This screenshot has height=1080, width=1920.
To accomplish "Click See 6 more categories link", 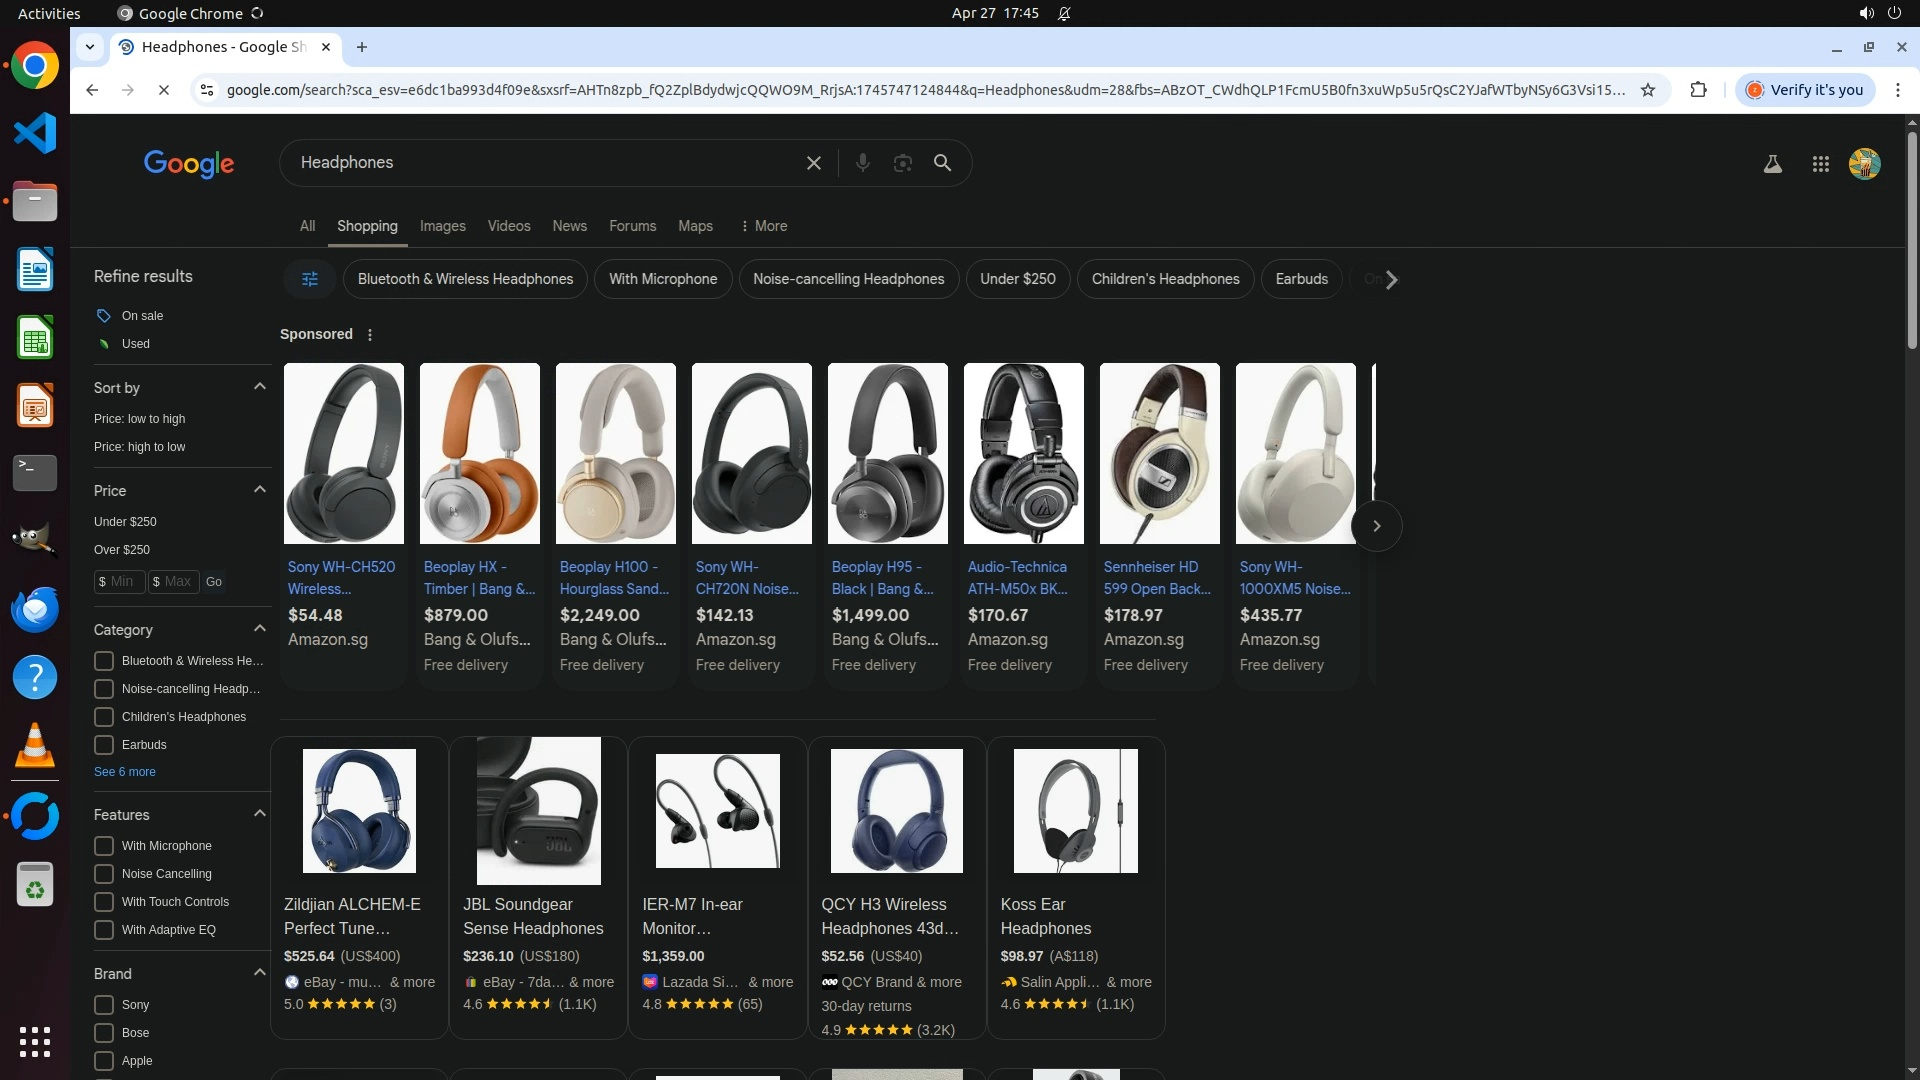I will point(125,772).
